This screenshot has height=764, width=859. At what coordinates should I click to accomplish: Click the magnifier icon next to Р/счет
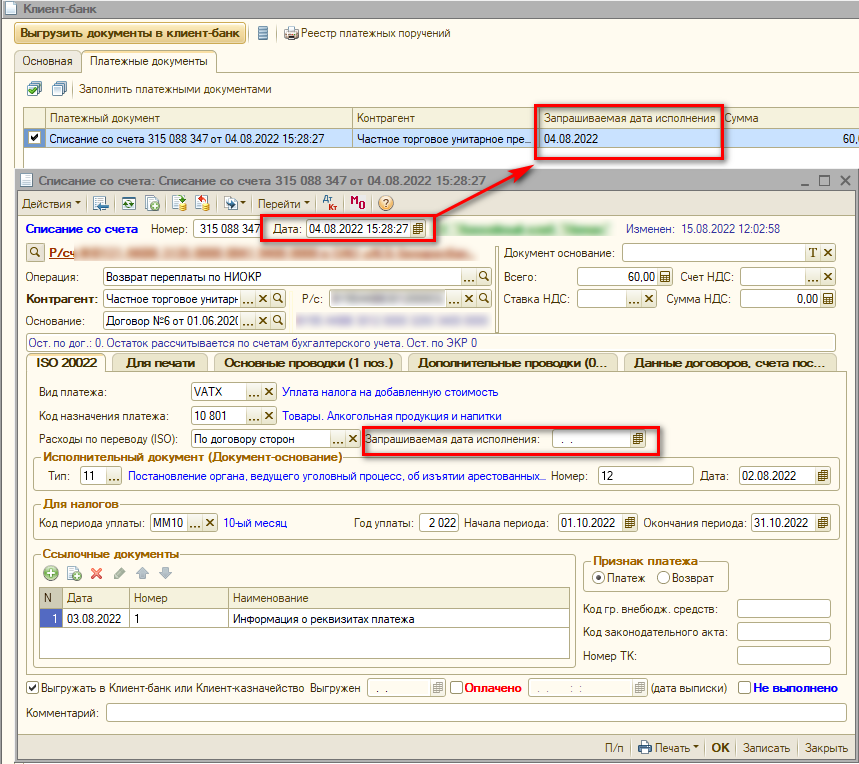(33, 253)
